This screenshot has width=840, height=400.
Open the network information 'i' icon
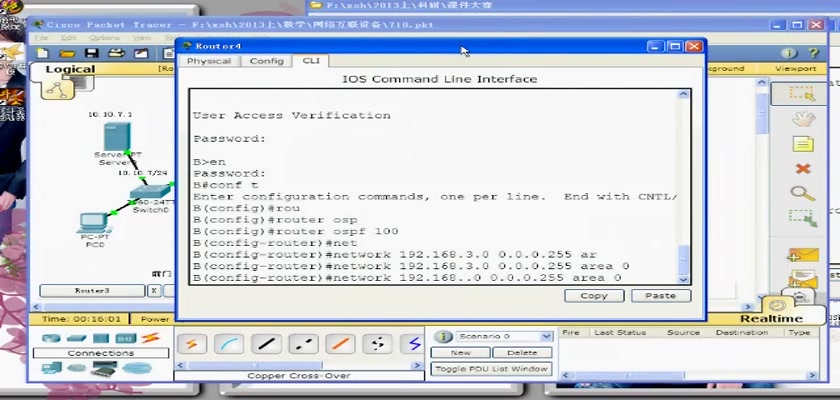tap(789, 53)
